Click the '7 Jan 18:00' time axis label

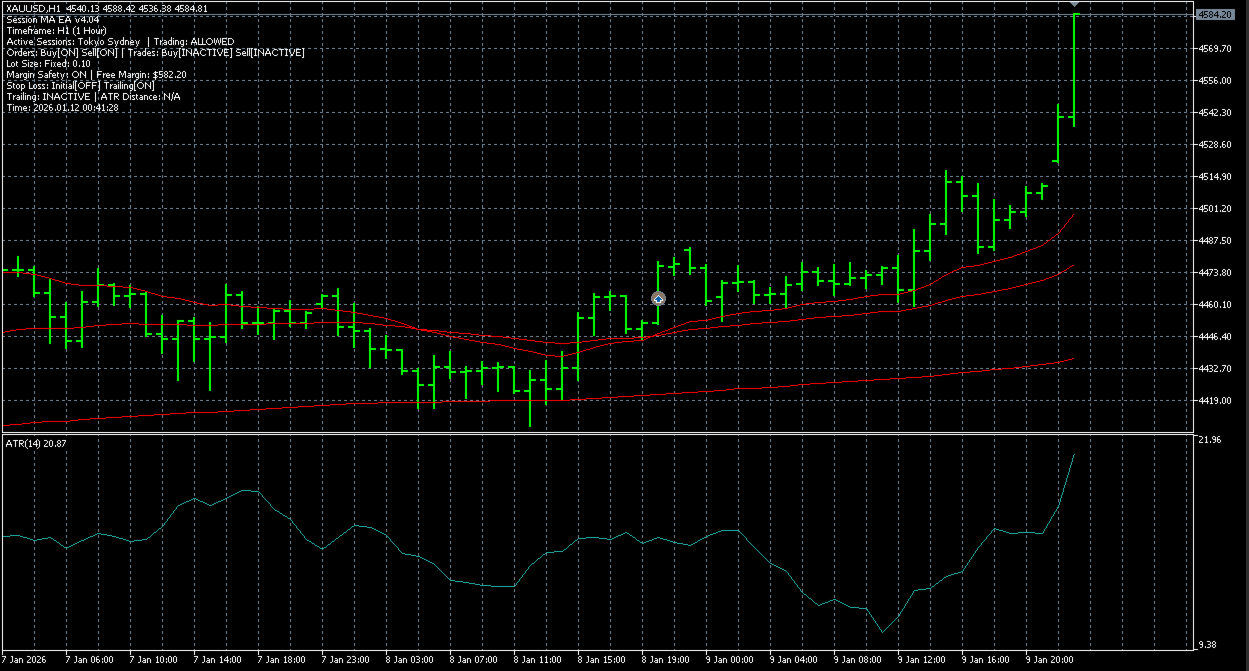click(282, 660)
